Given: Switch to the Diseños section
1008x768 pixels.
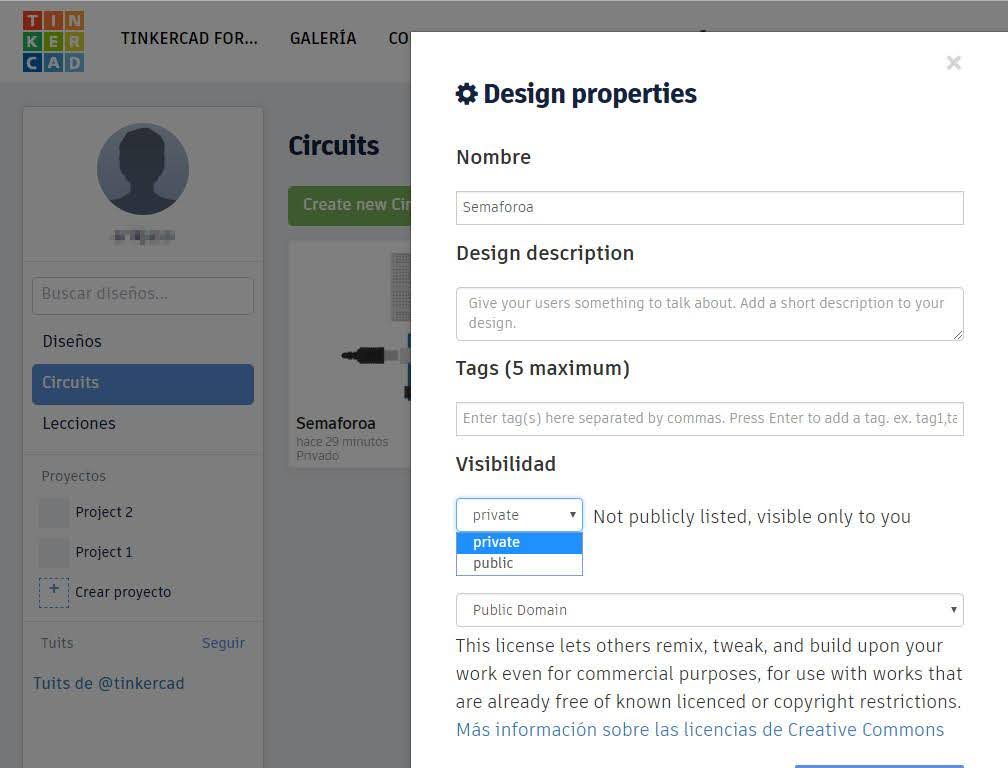Looking at the screenshot, I should 72,341.
